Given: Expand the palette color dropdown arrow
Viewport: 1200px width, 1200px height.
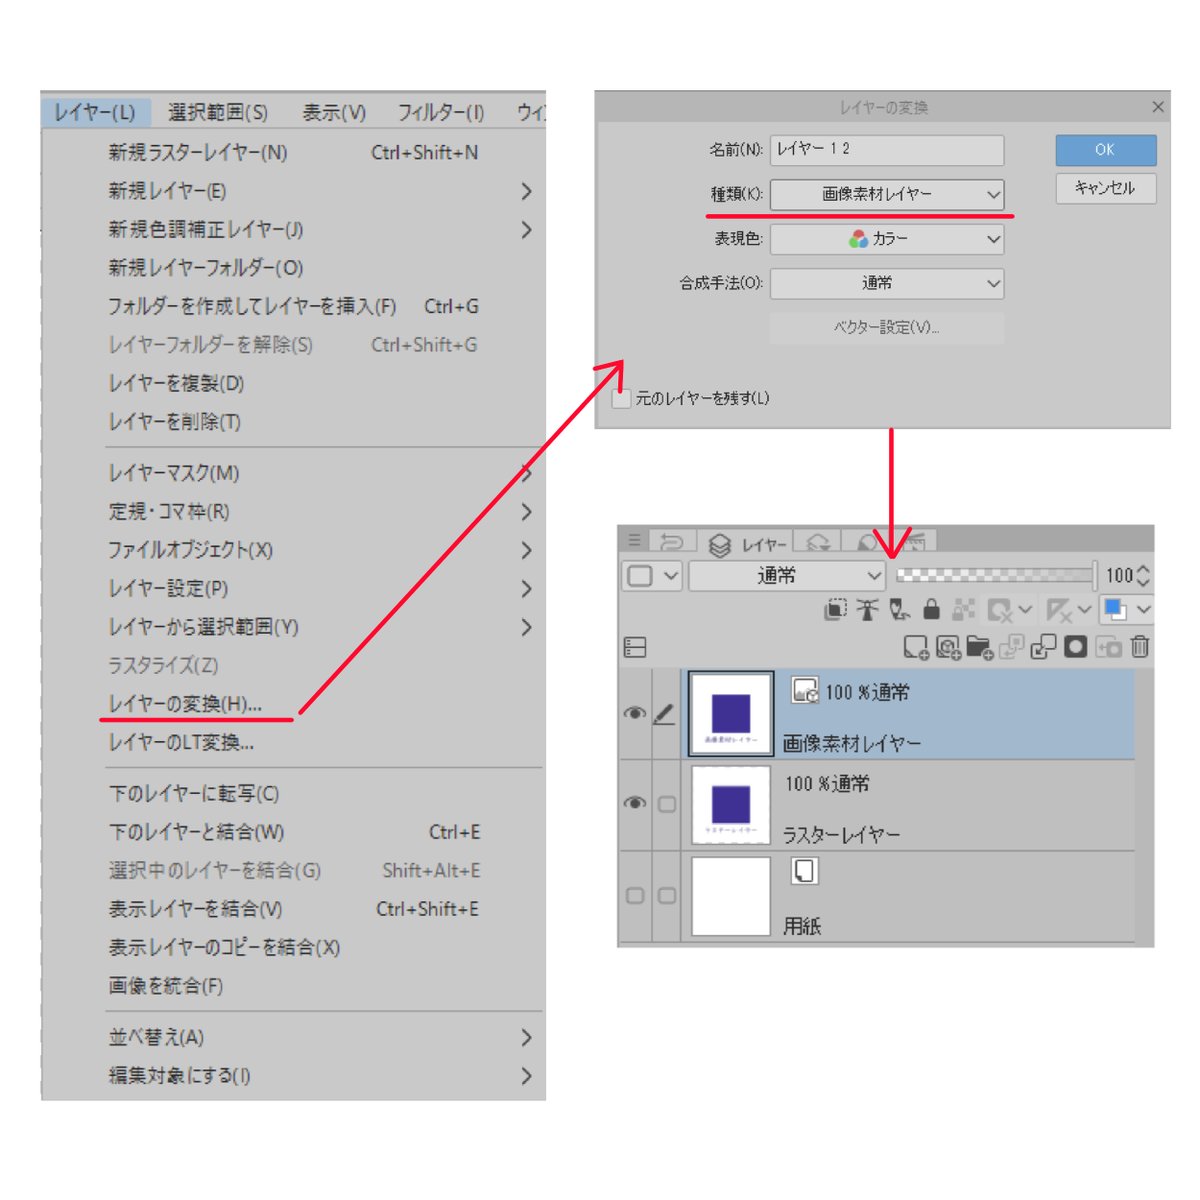Looking at the screenshot, I should (x=672, y=576).
